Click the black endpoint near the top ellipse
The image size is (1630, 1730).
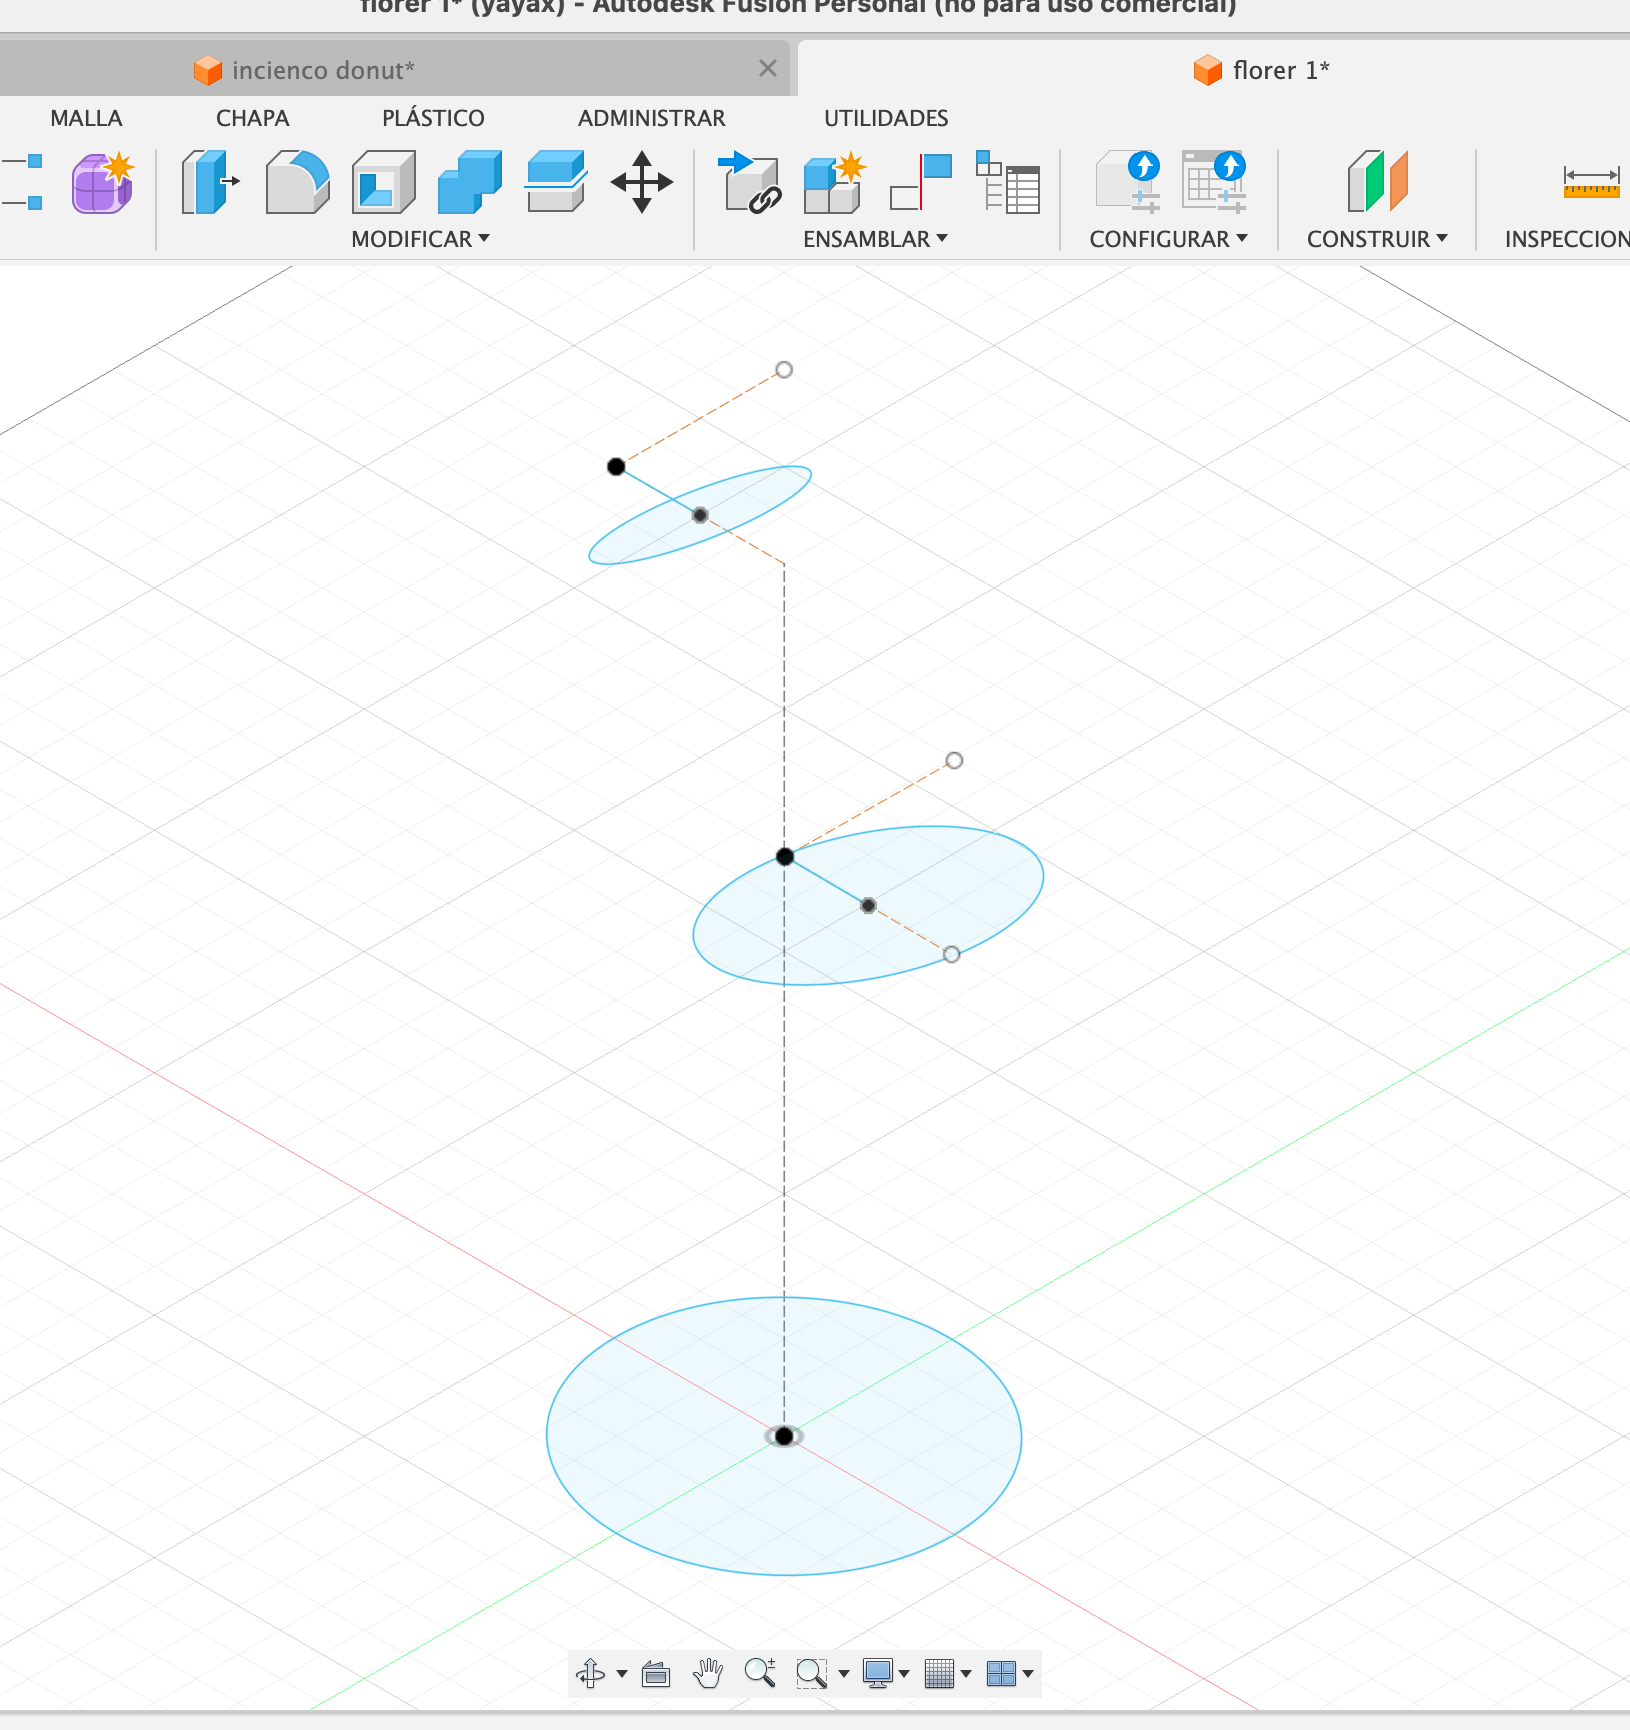click(x=616, y=466)
